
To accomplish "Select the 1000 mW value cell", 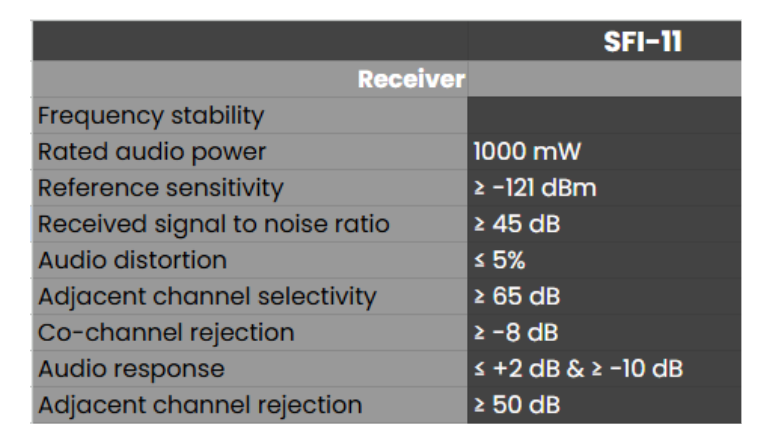I will tap(527, 152).
